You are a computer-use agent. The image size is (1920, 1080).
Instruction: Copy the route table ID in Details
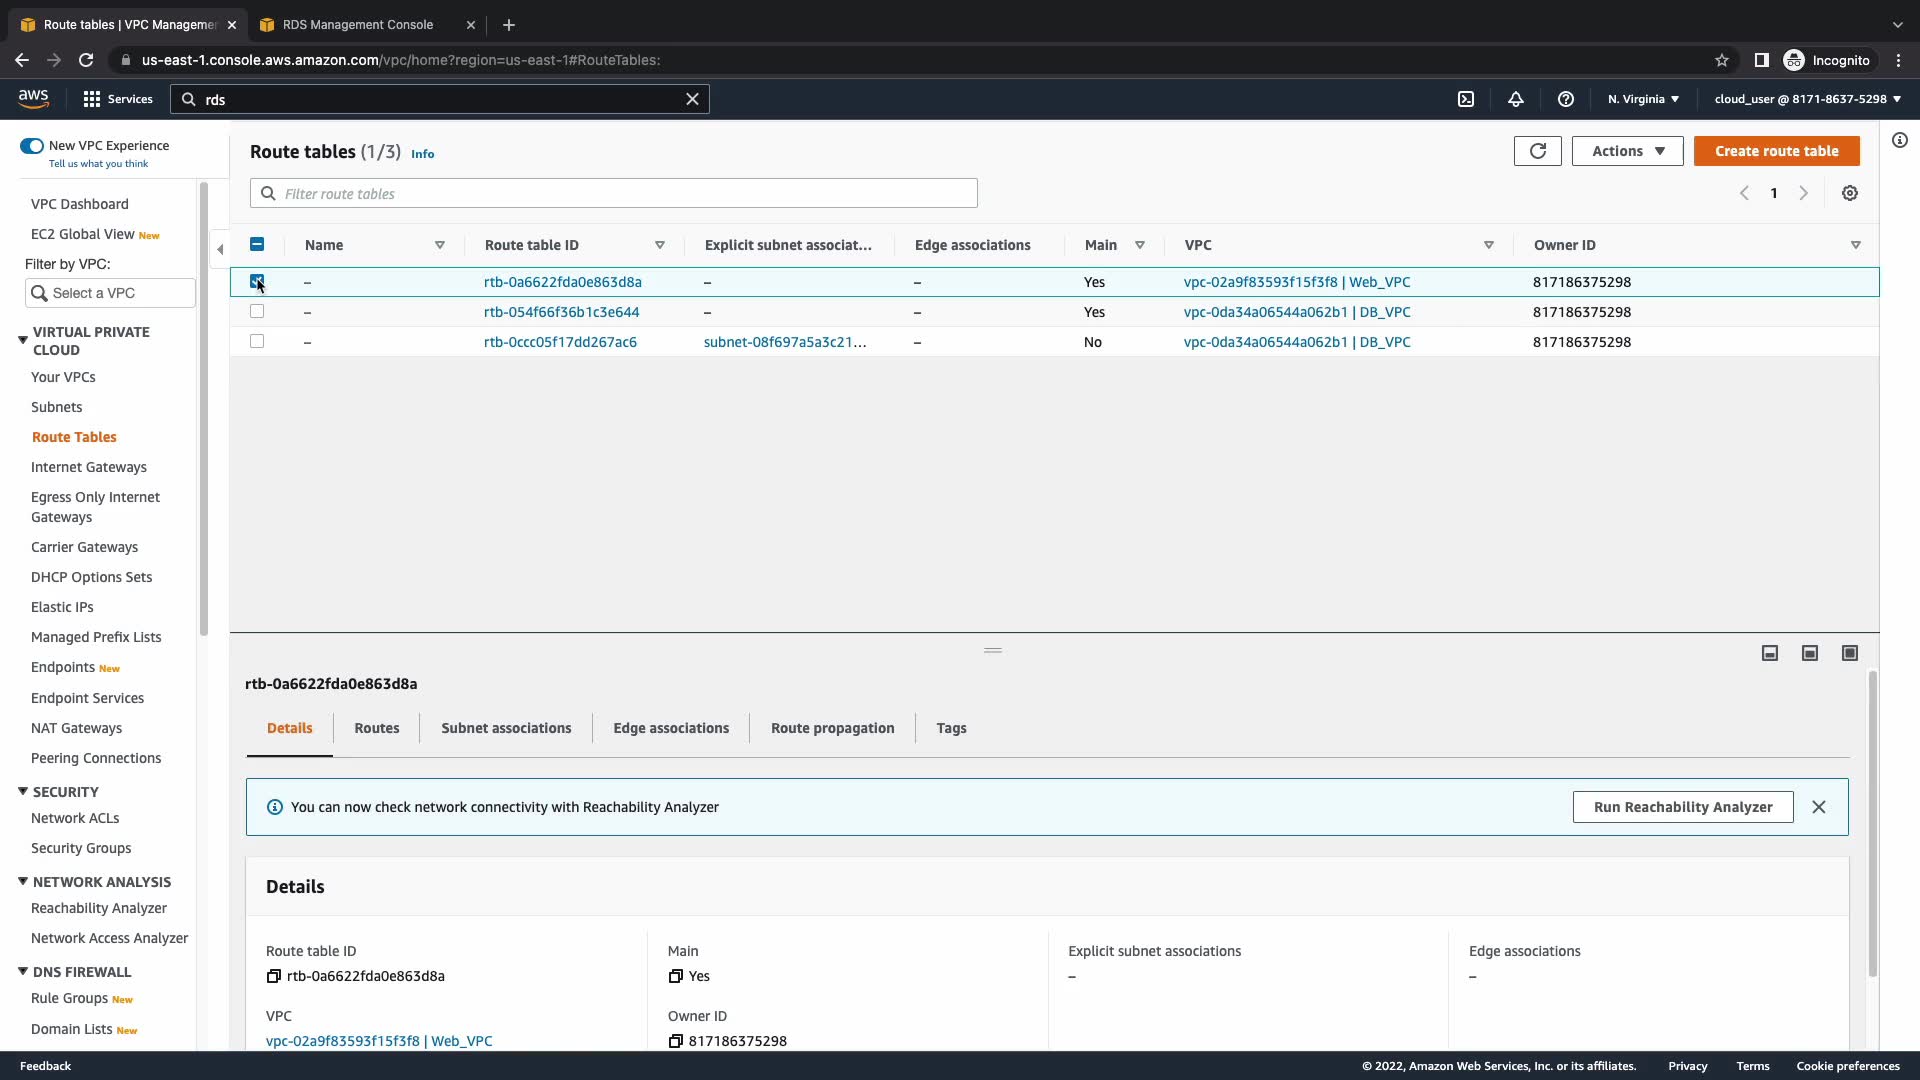pos(274,977)
